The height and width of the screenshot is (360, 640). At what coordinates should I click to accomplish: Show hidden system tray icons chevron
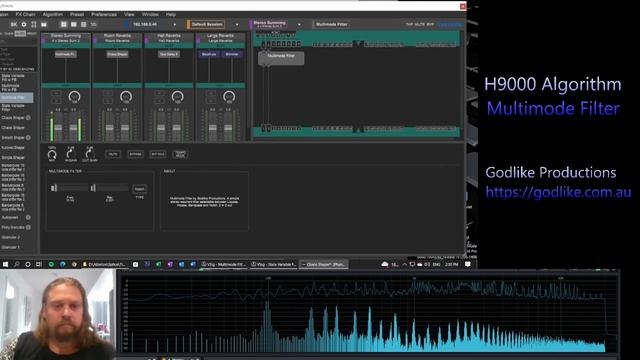pos(405,264)
